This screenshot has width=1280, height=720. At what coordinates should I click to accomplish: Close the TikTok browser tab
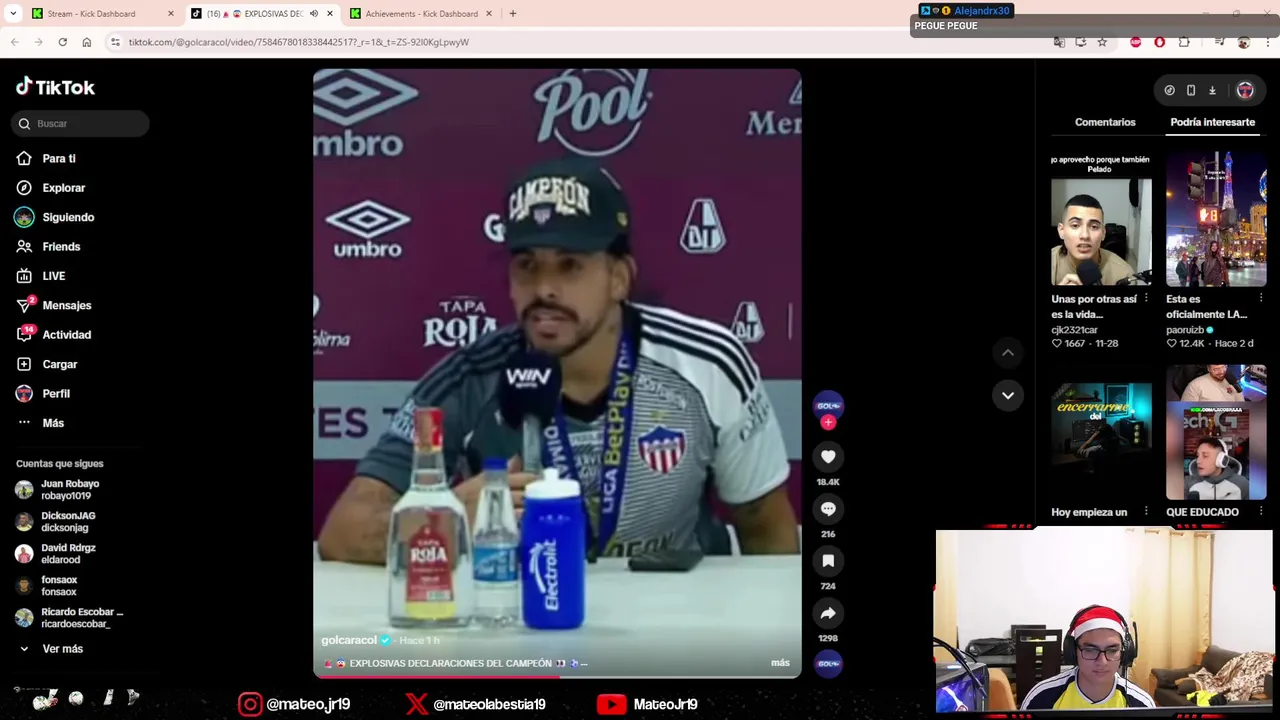coord(329,14)
